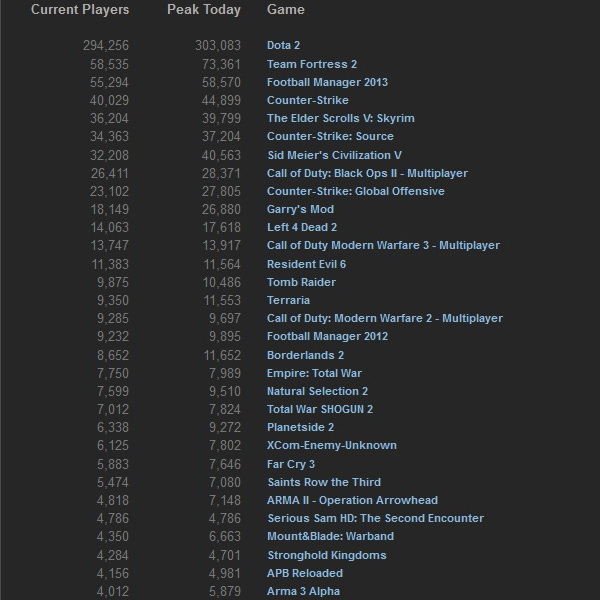Viewport: 600px width, 600px height.
Task: Open Natural Selection 2 game page
Action: click(317, 391)
